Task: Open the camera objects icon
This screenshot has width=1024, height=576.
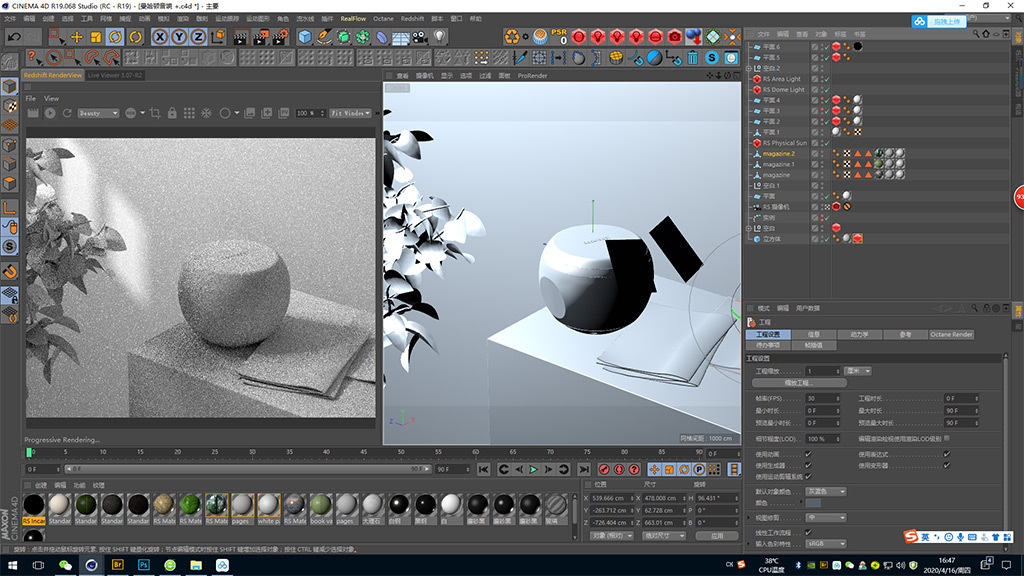Action: tap(420, 36)
